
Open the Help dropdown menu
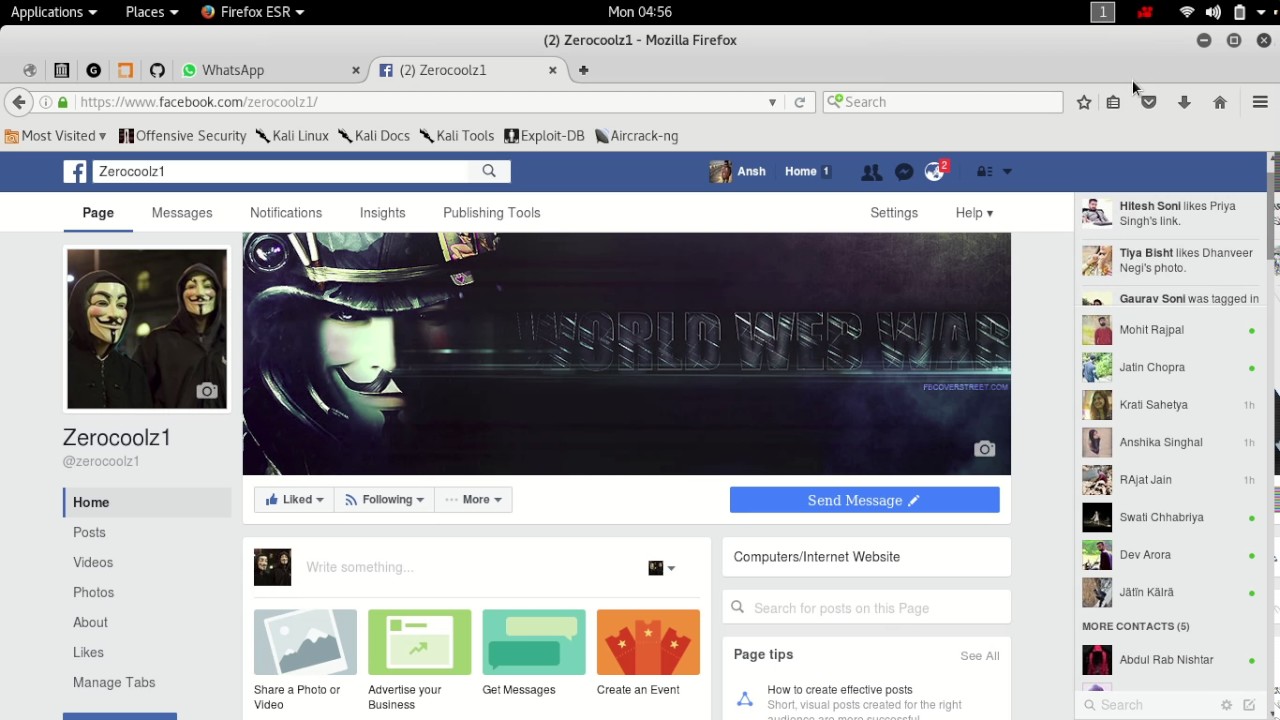(x=974, y=213)
